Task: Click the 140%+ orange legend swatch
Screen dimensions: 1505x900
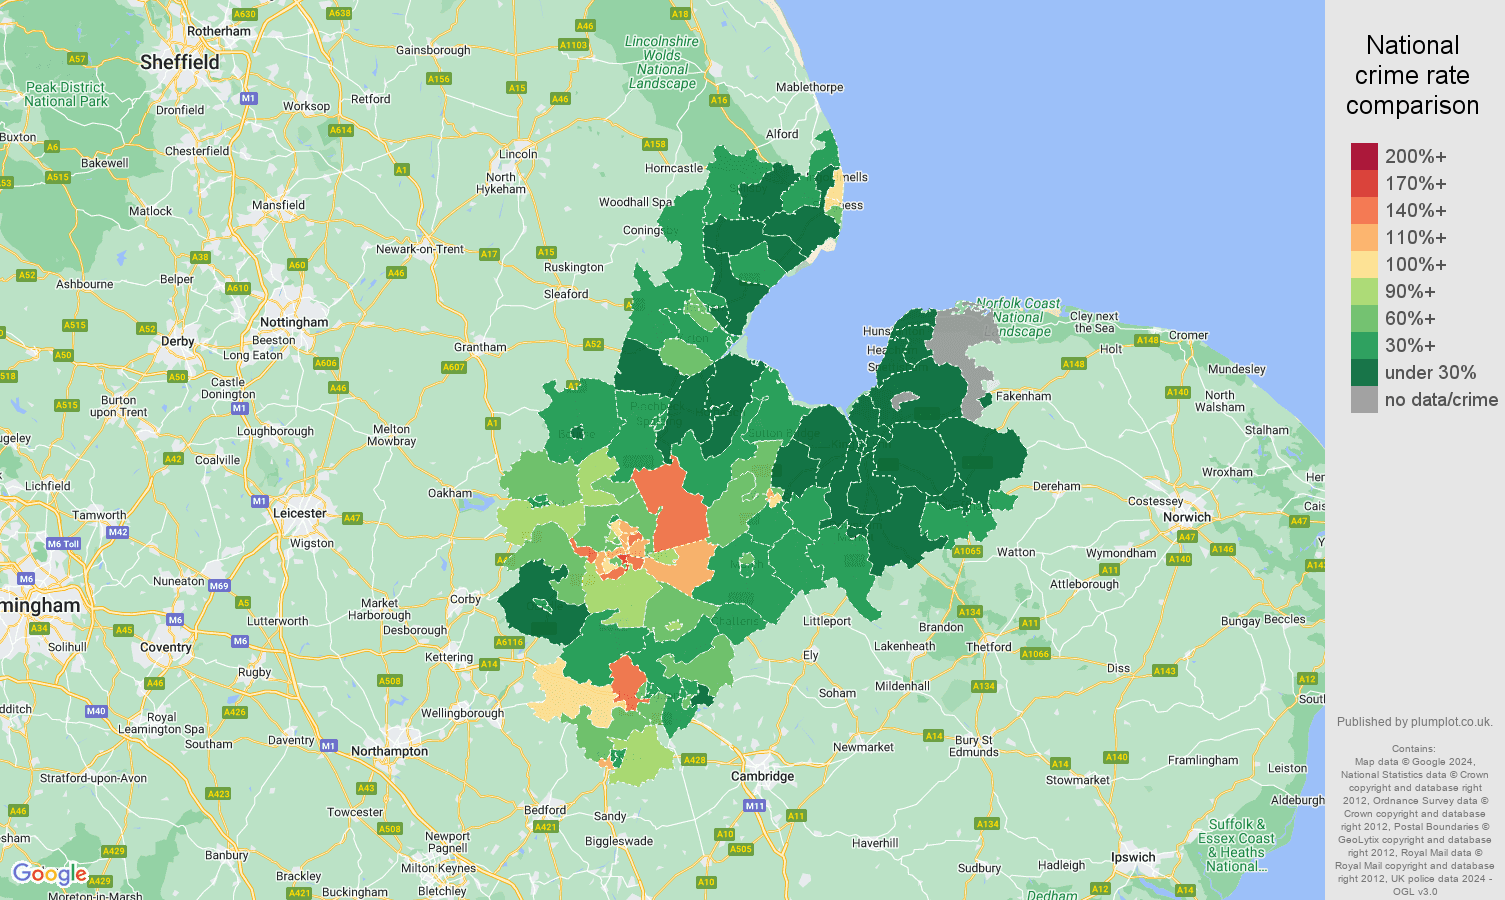Action: coord(1364,210)
